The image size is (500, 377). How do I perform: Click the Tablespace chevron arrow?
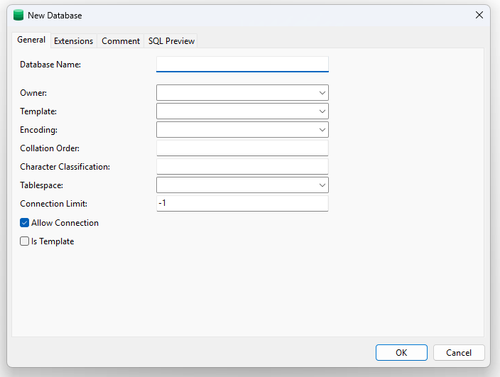(322, 185)
